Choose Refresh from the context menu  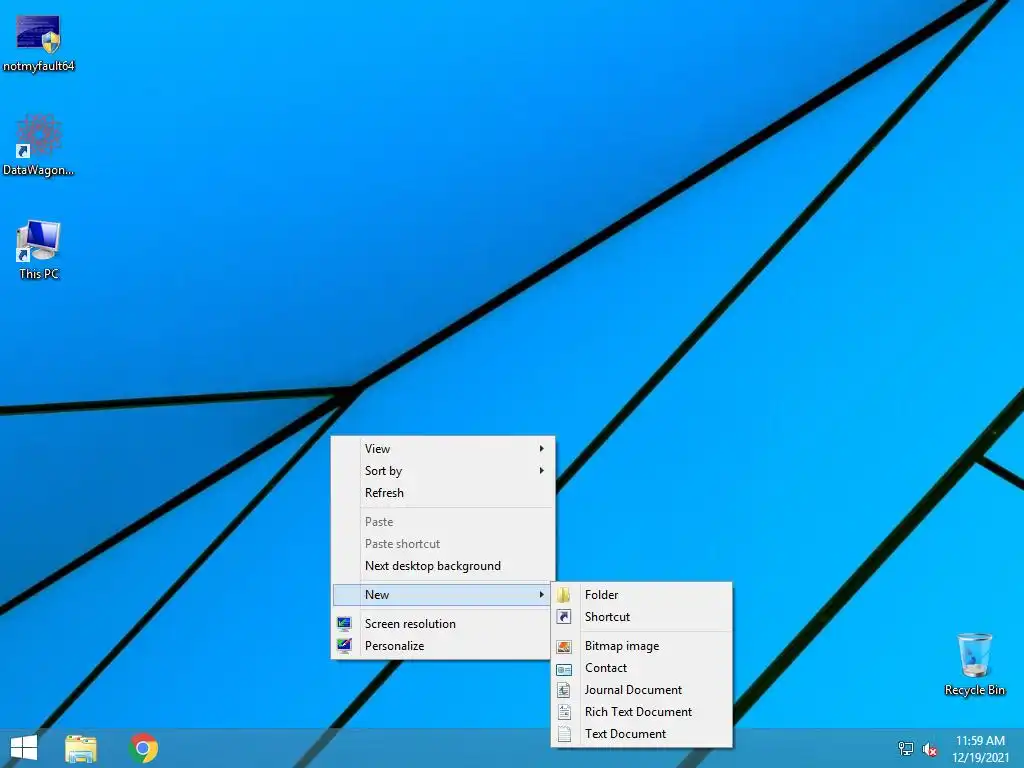pos(443,493)
